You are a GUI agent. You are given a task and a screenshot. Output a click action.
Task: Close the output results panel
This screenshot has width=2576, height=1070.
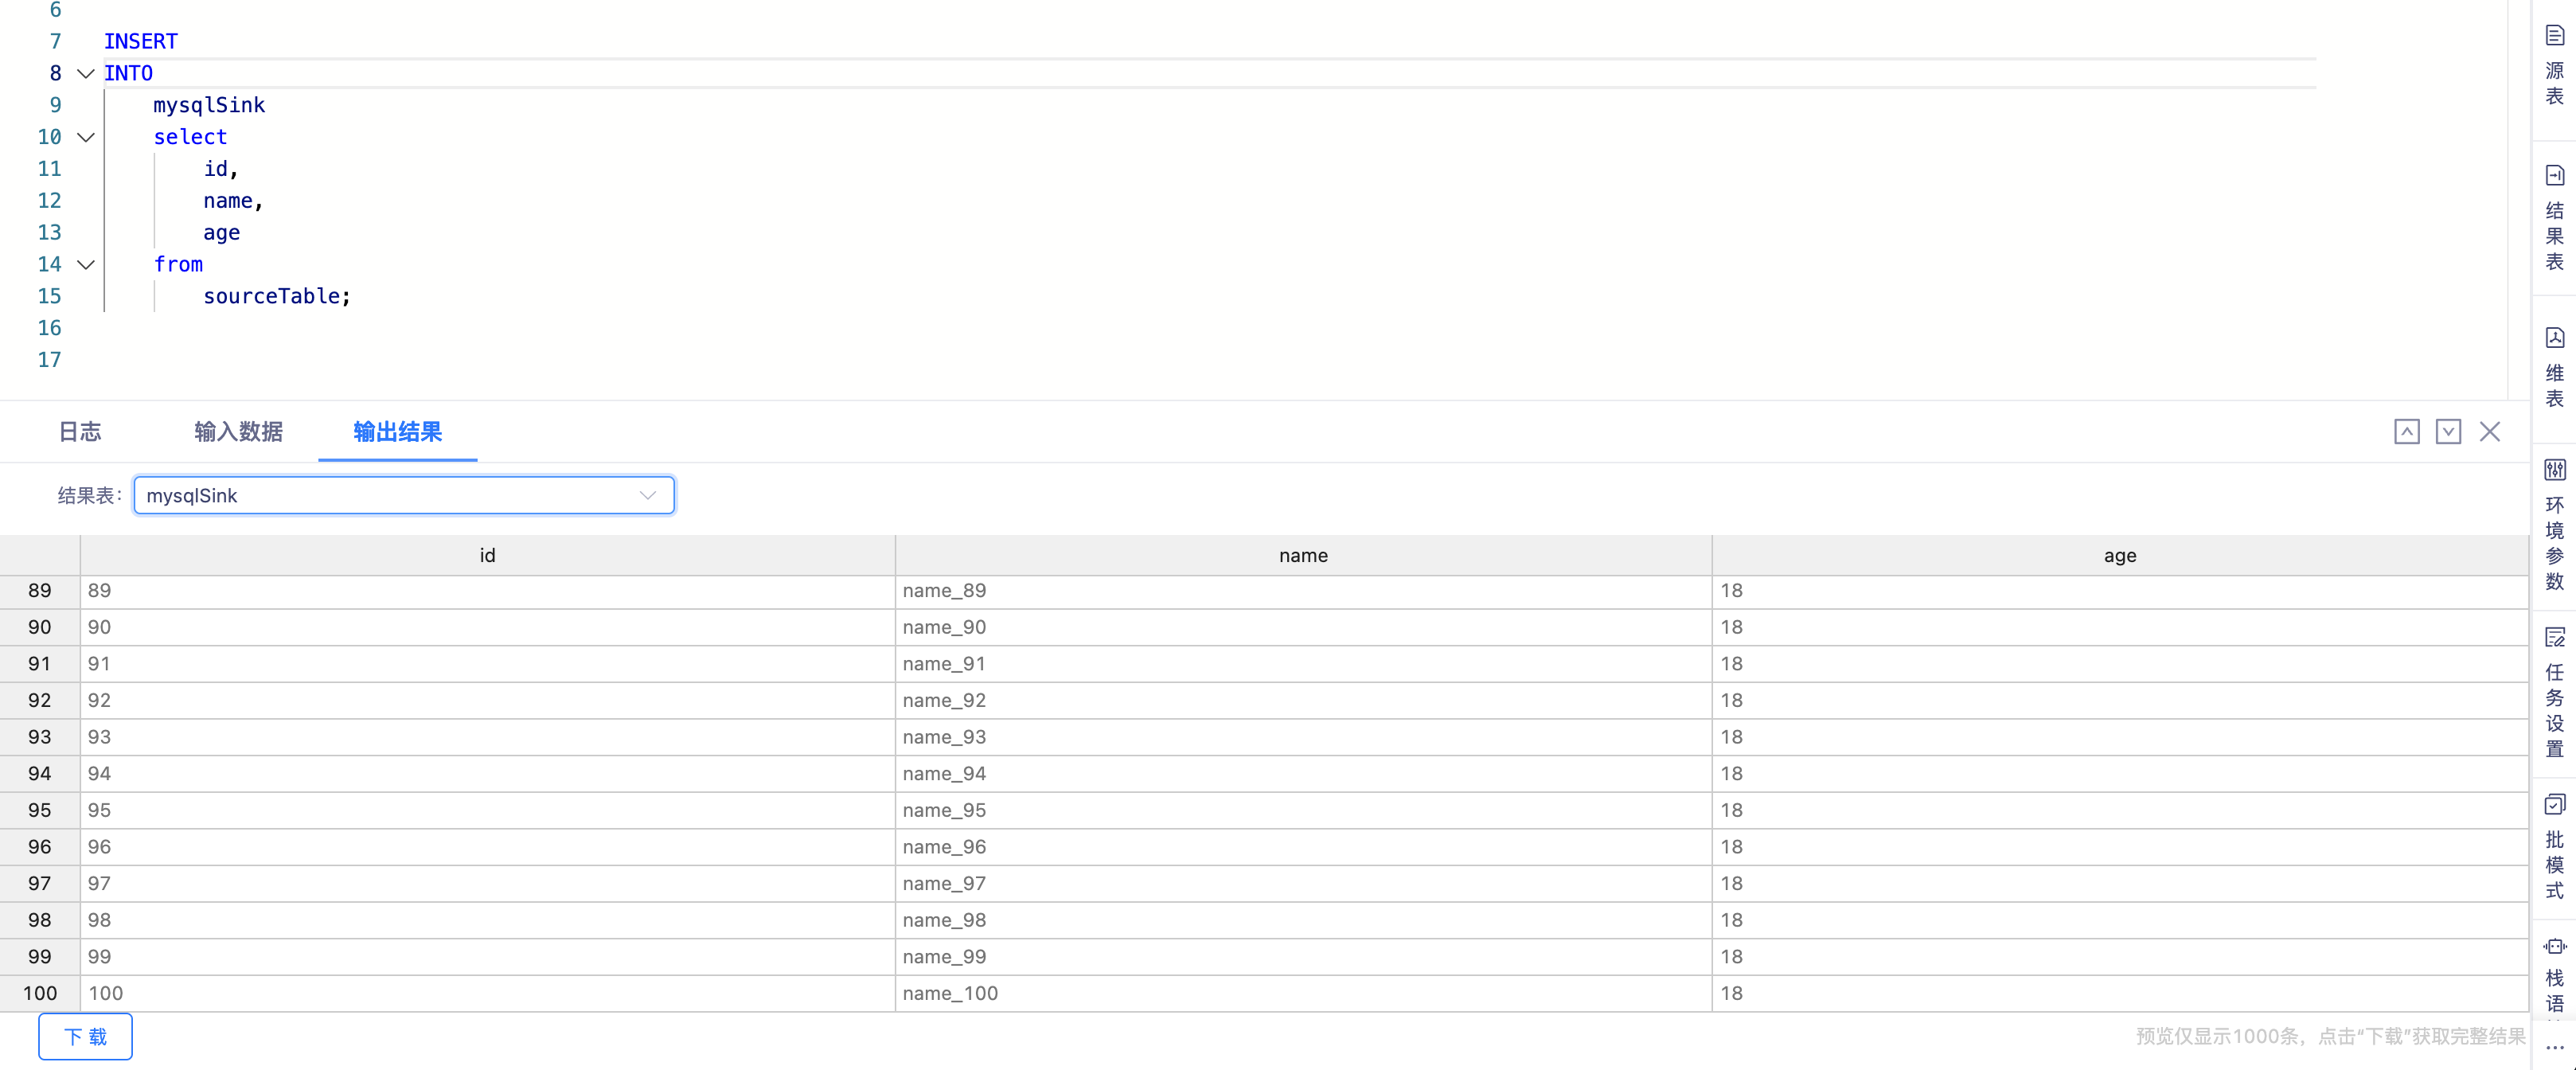coord(2489,432)
